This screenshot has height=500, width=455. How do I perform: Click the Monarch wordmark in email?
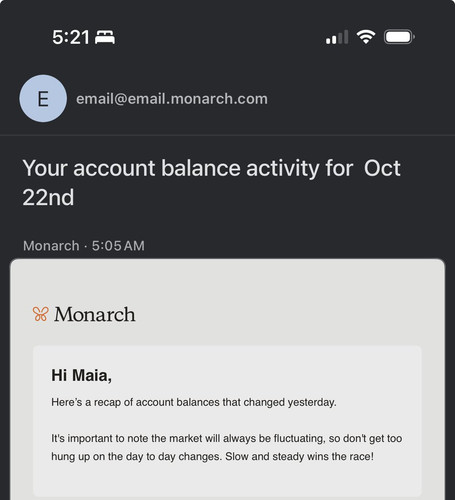coord(95,314)
